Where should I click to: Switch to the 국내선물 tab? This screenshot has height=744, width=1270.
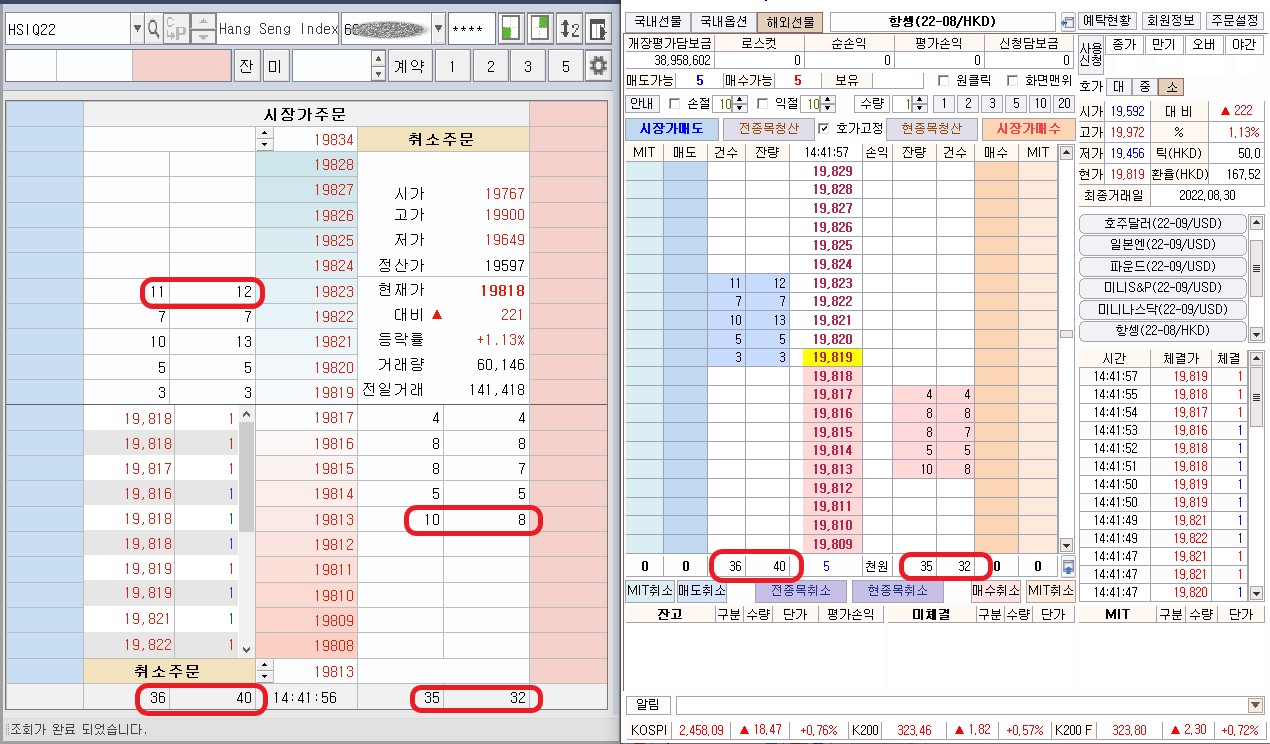[657, 21]
